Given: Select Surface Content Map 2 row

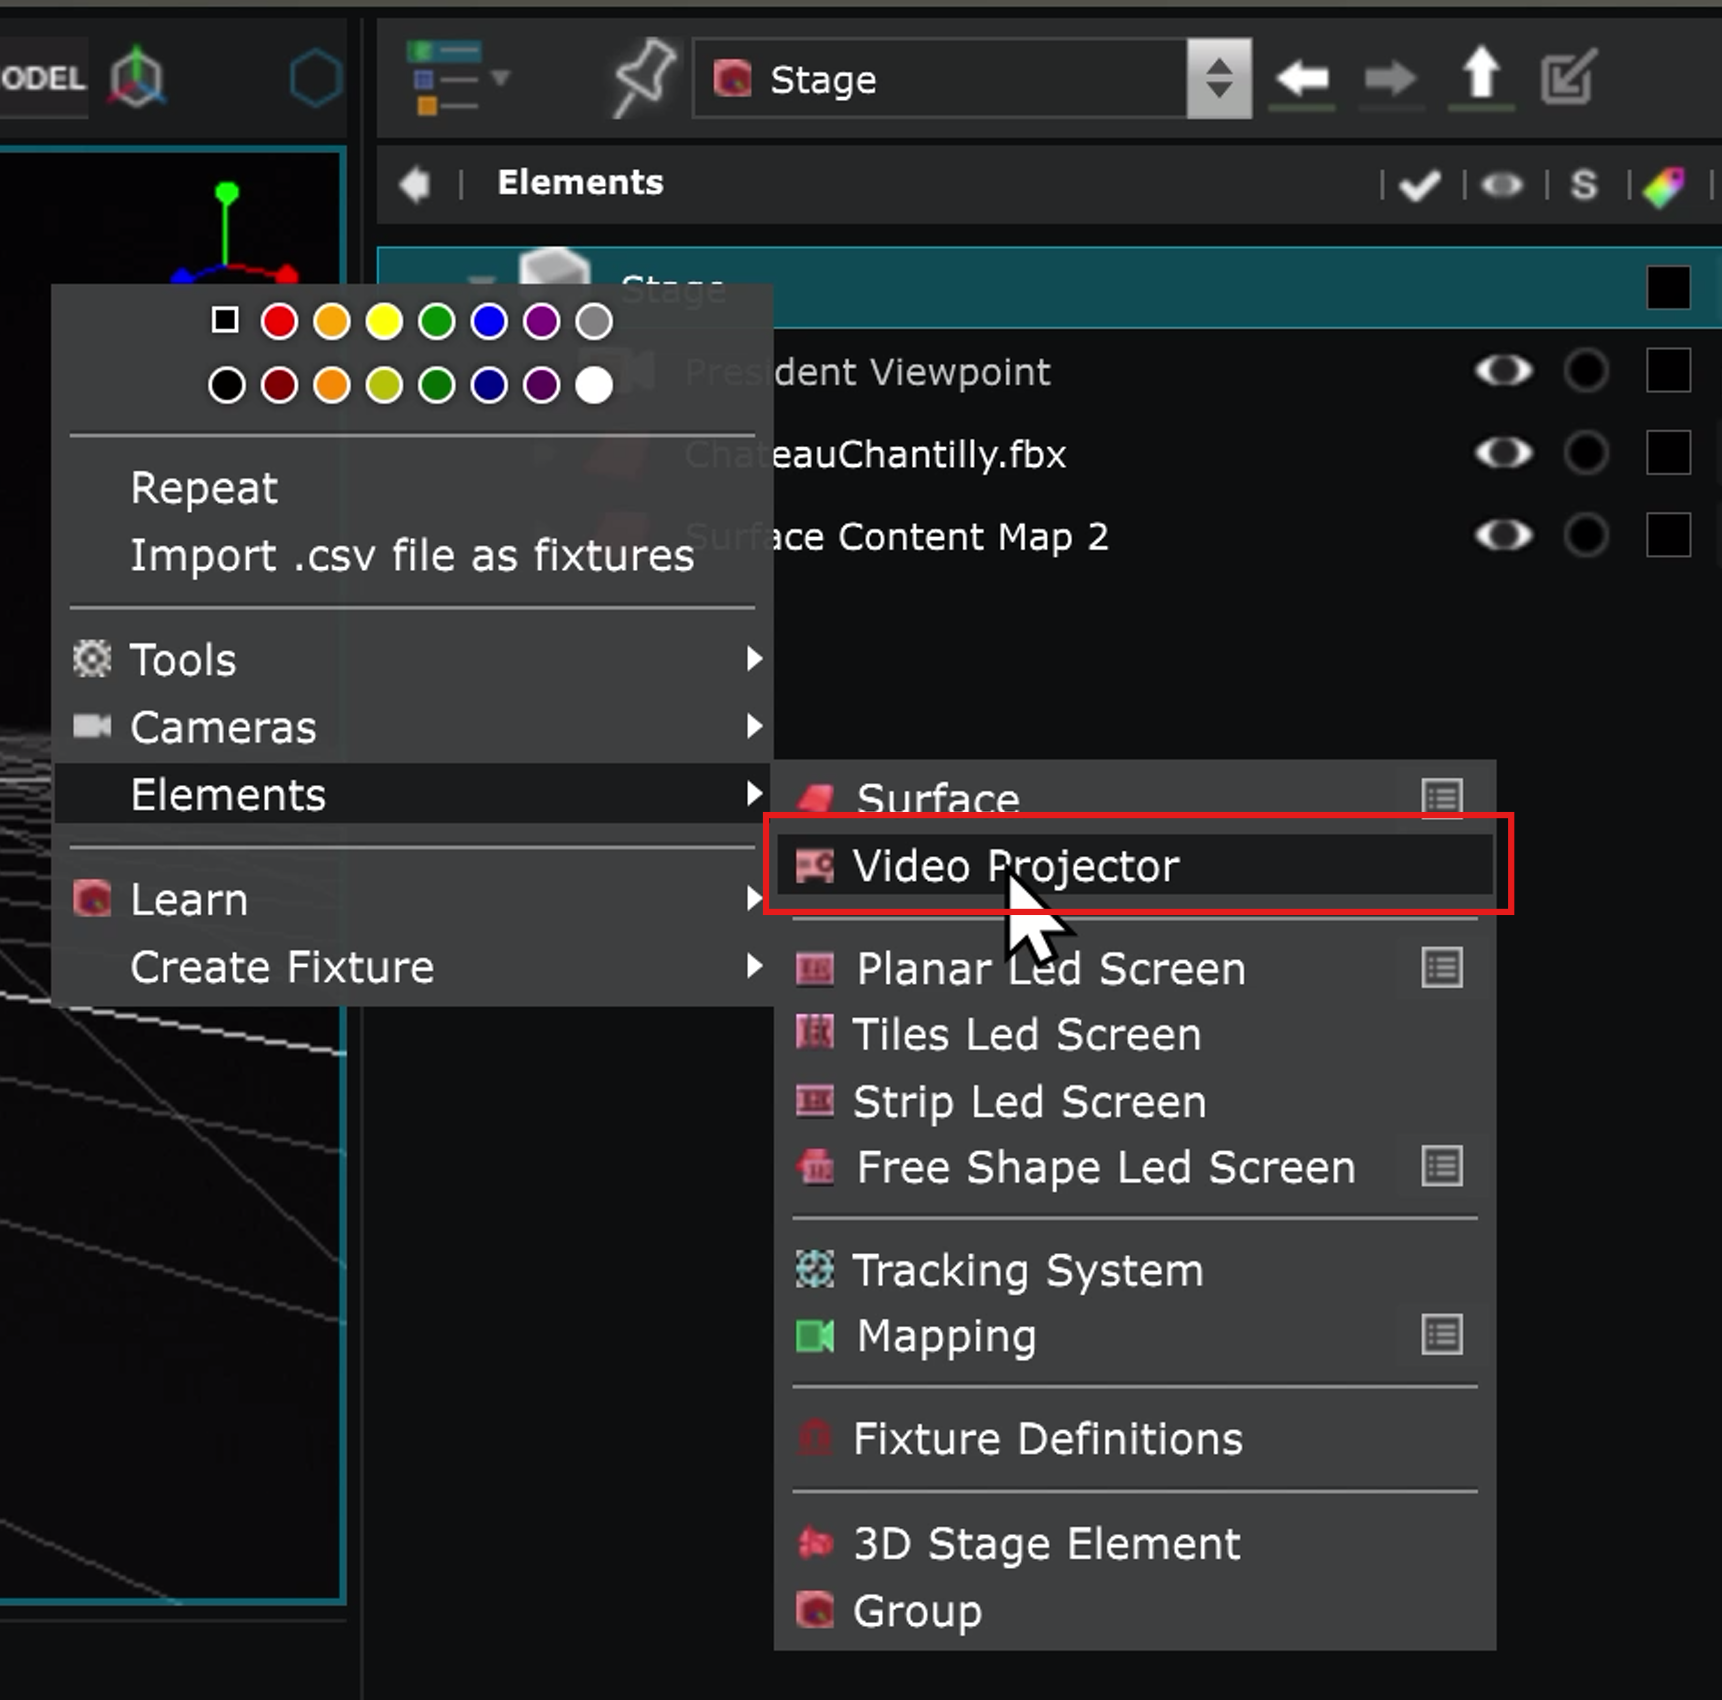Looking at the screenshot, I should [x=1049, y=536].
